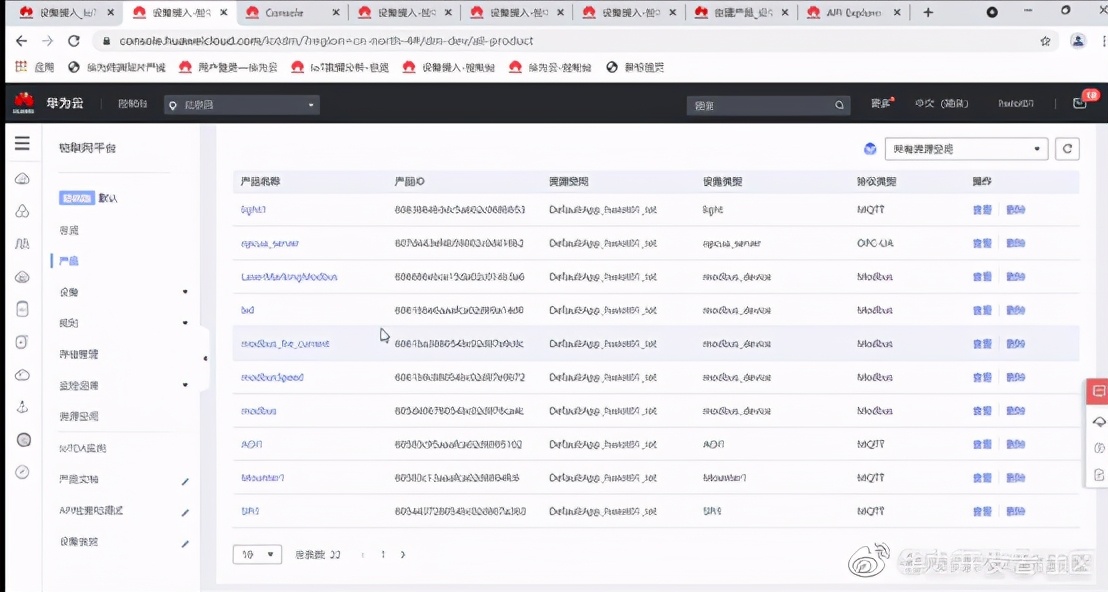Switch to the Console browser tab
Screen dimensions: 1108x592
(x=285, y=13)
